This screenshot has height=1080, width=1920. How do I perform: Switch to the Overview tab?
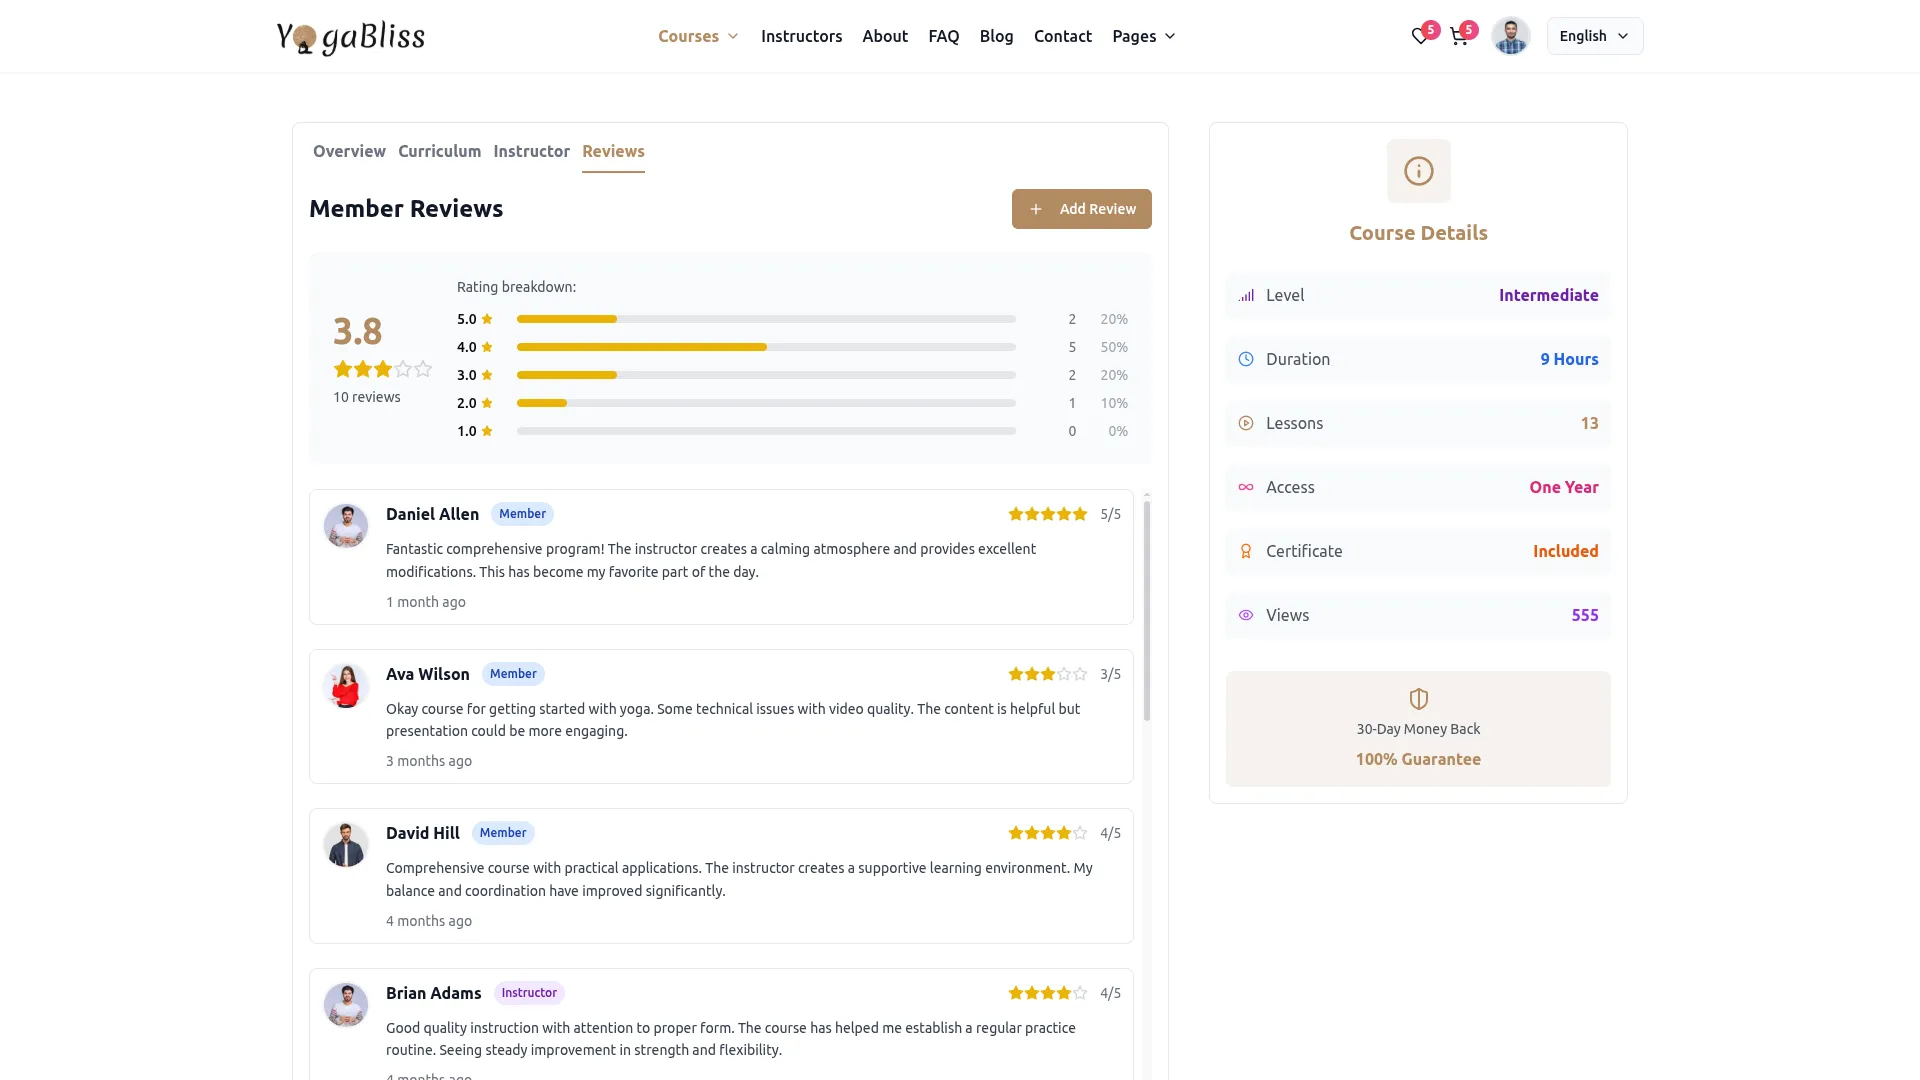click(x=349, y=151)
